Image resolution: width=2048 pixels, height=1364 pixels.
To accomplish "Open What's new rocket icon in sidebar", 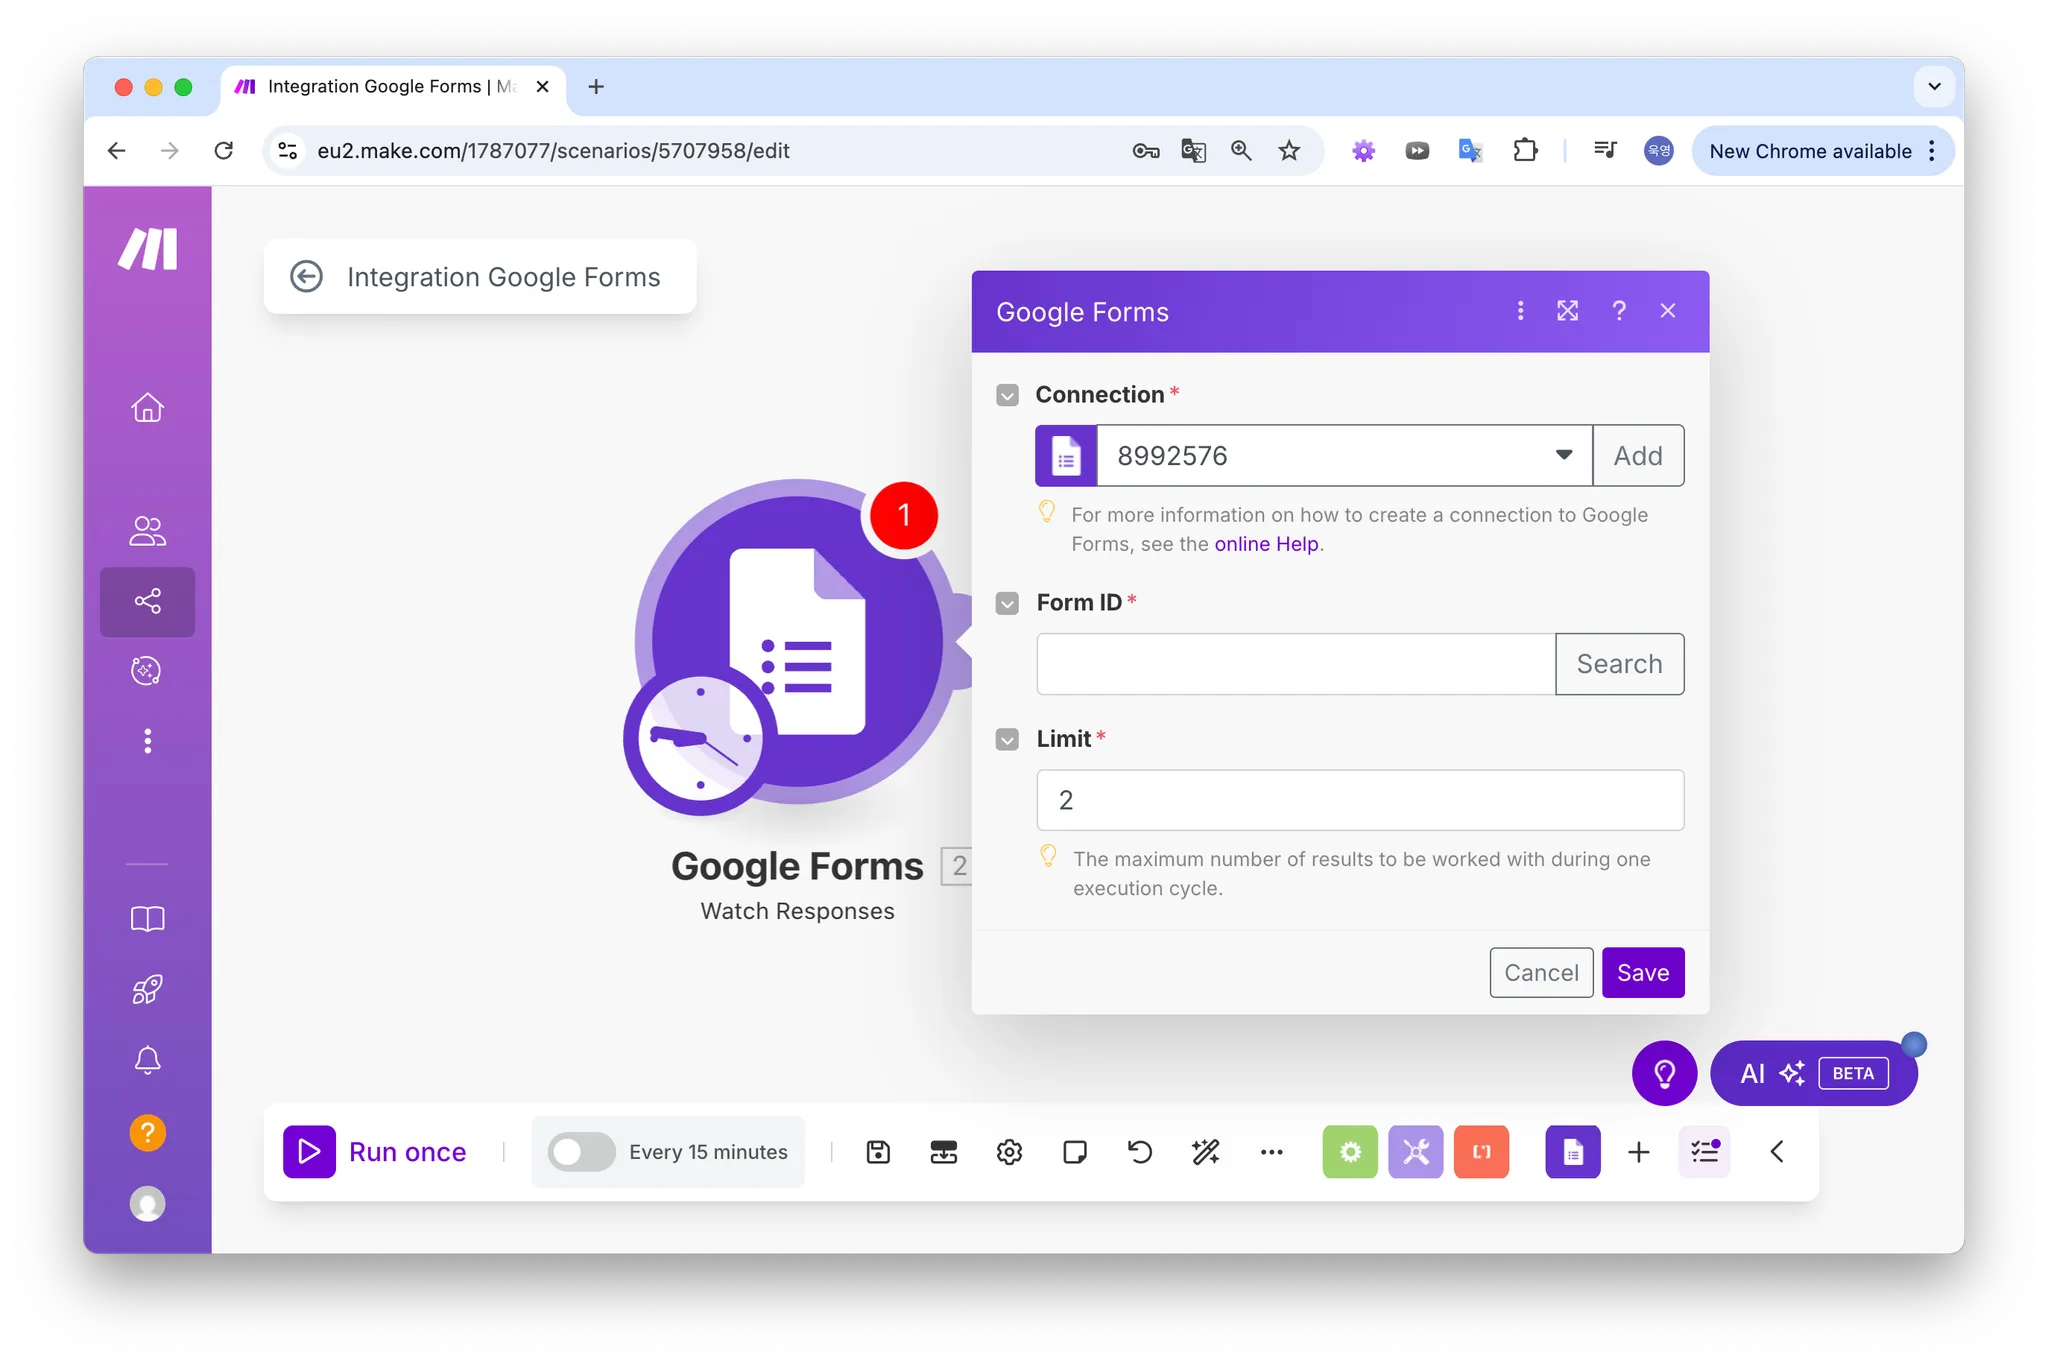I will pos(147,989).
